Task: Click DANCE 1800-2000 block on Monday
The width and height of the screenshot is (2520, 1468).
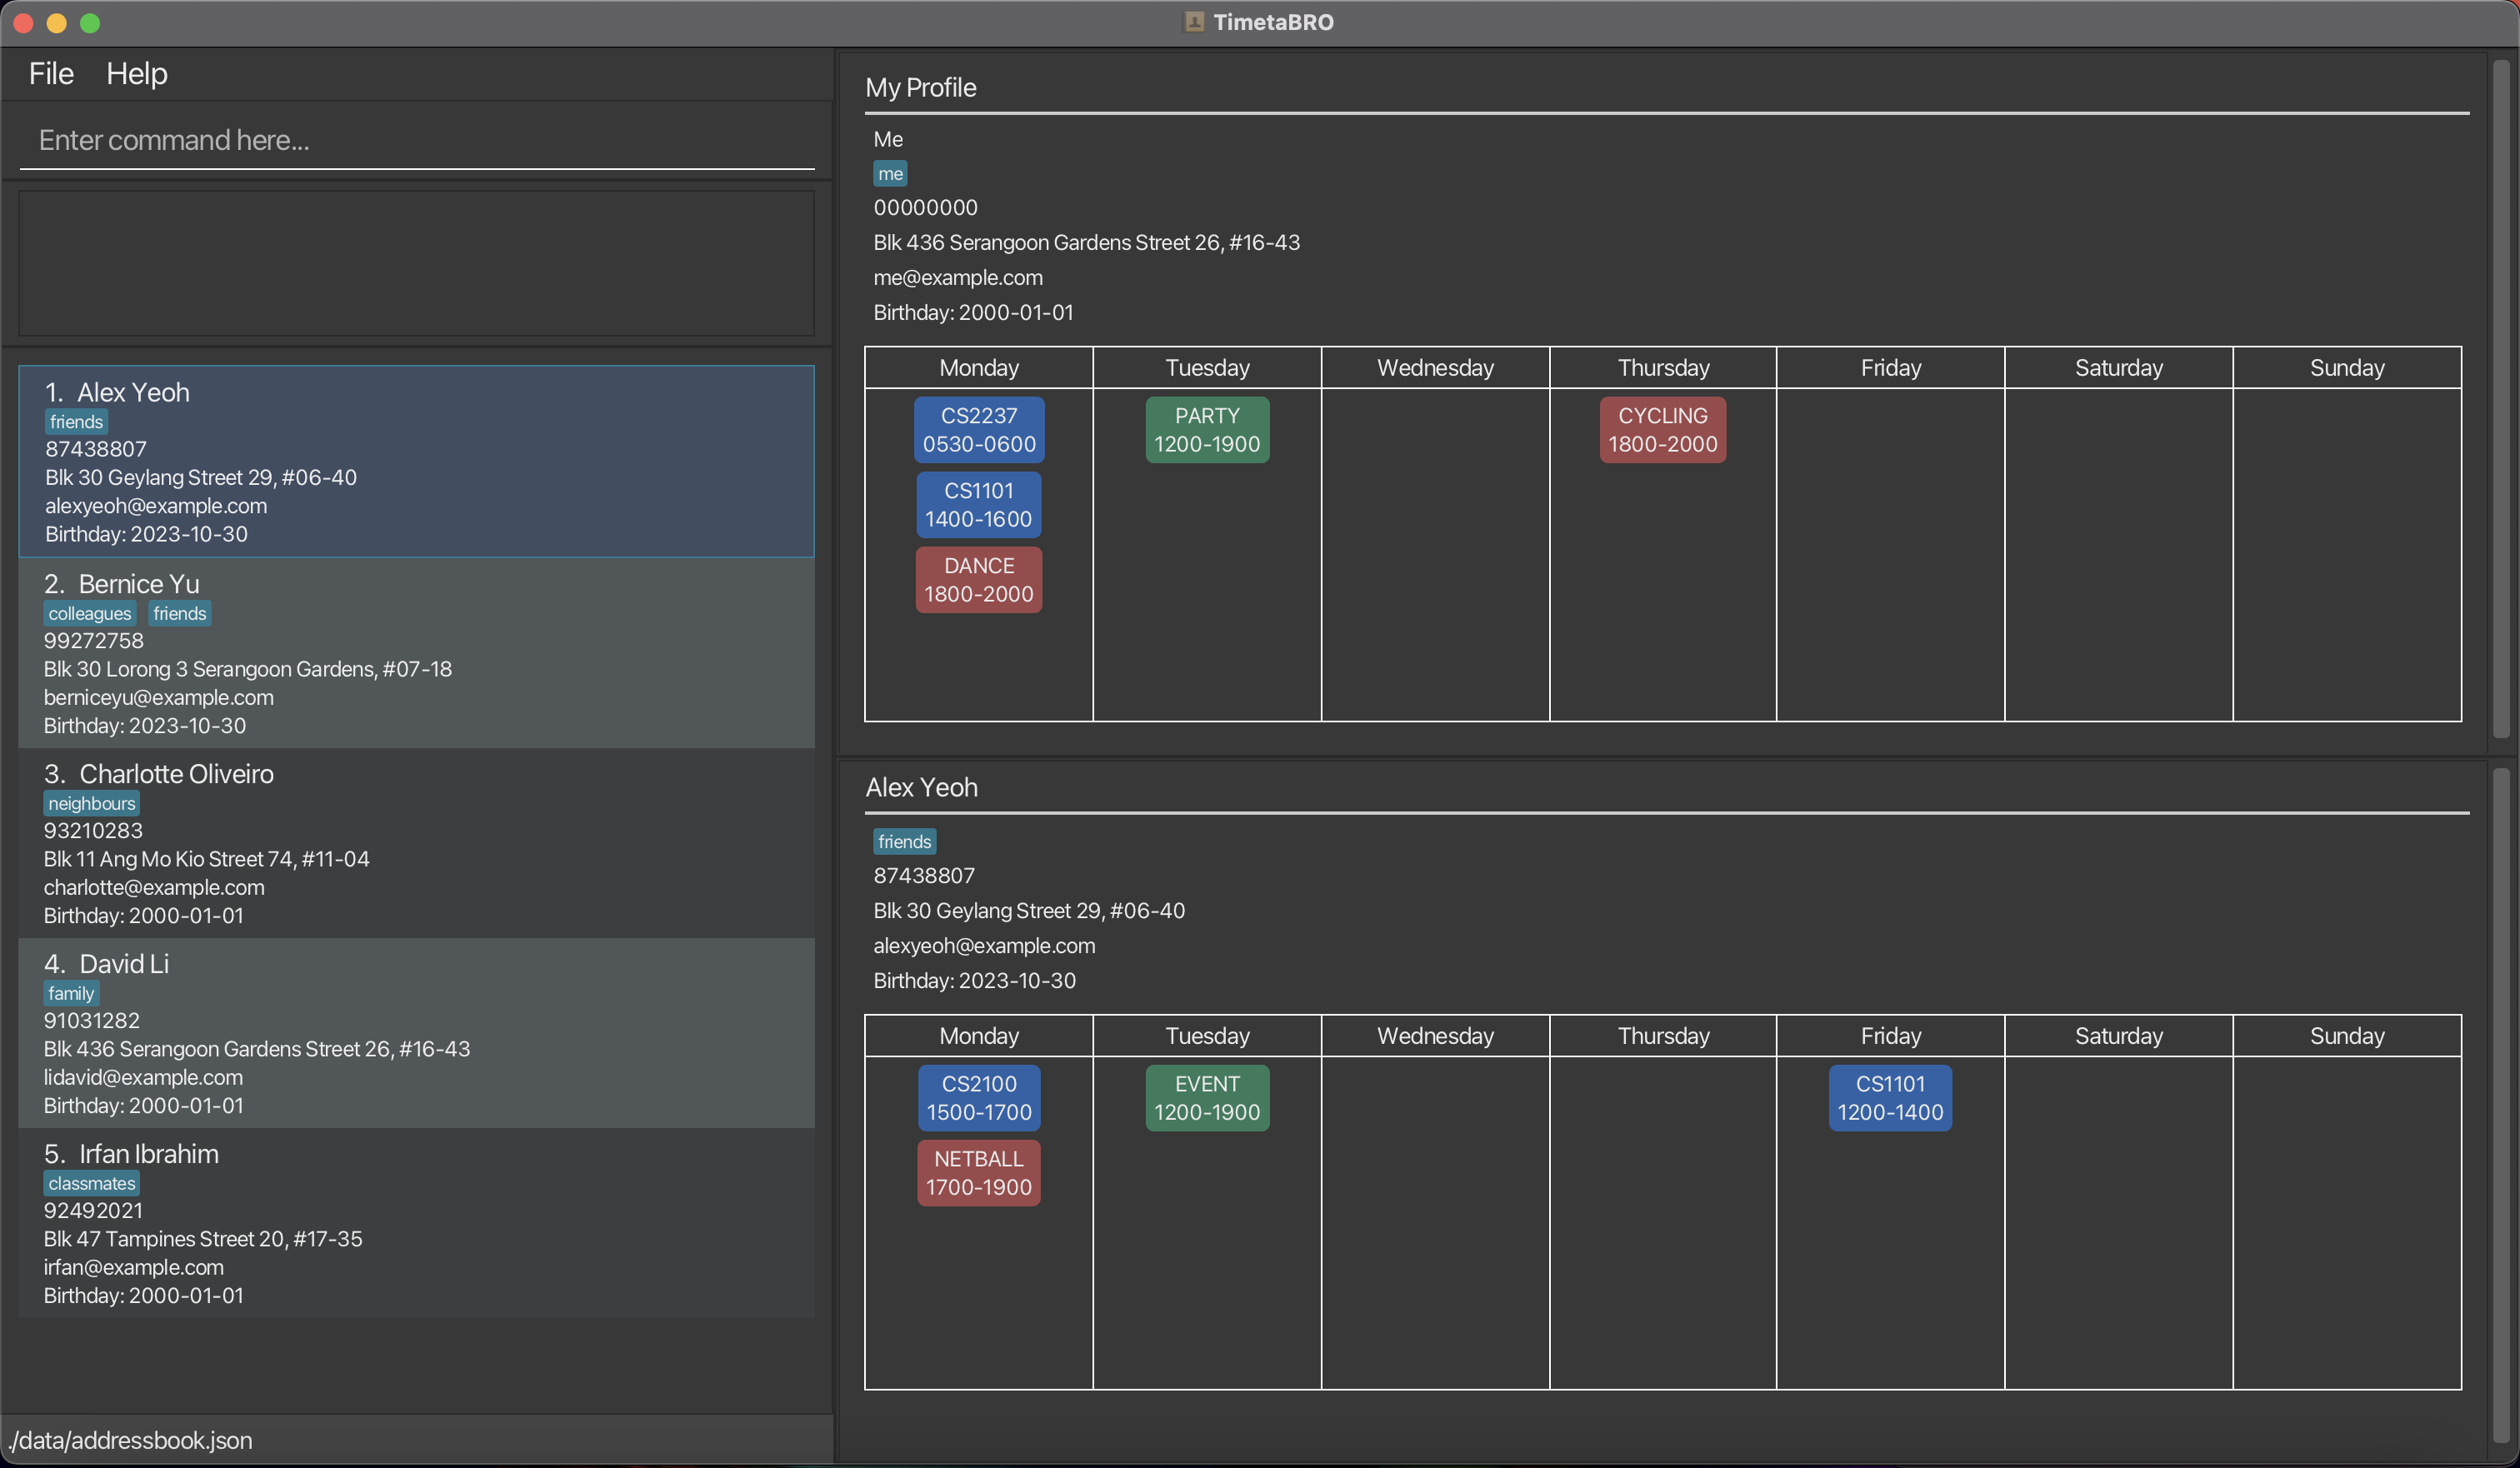Action: (979, 580)
